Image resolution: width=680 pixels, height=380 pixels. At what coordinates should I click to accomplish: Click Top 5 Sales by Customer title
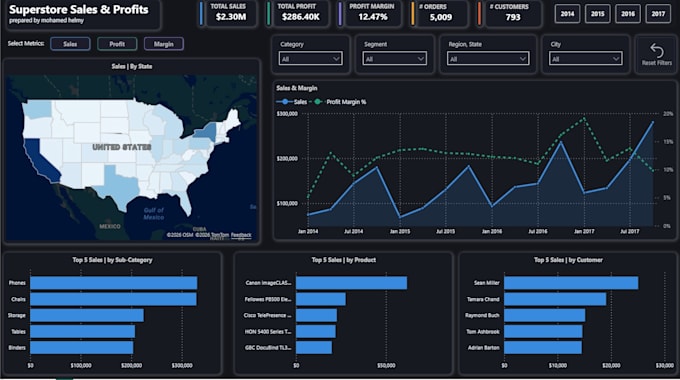click(568, 260)
